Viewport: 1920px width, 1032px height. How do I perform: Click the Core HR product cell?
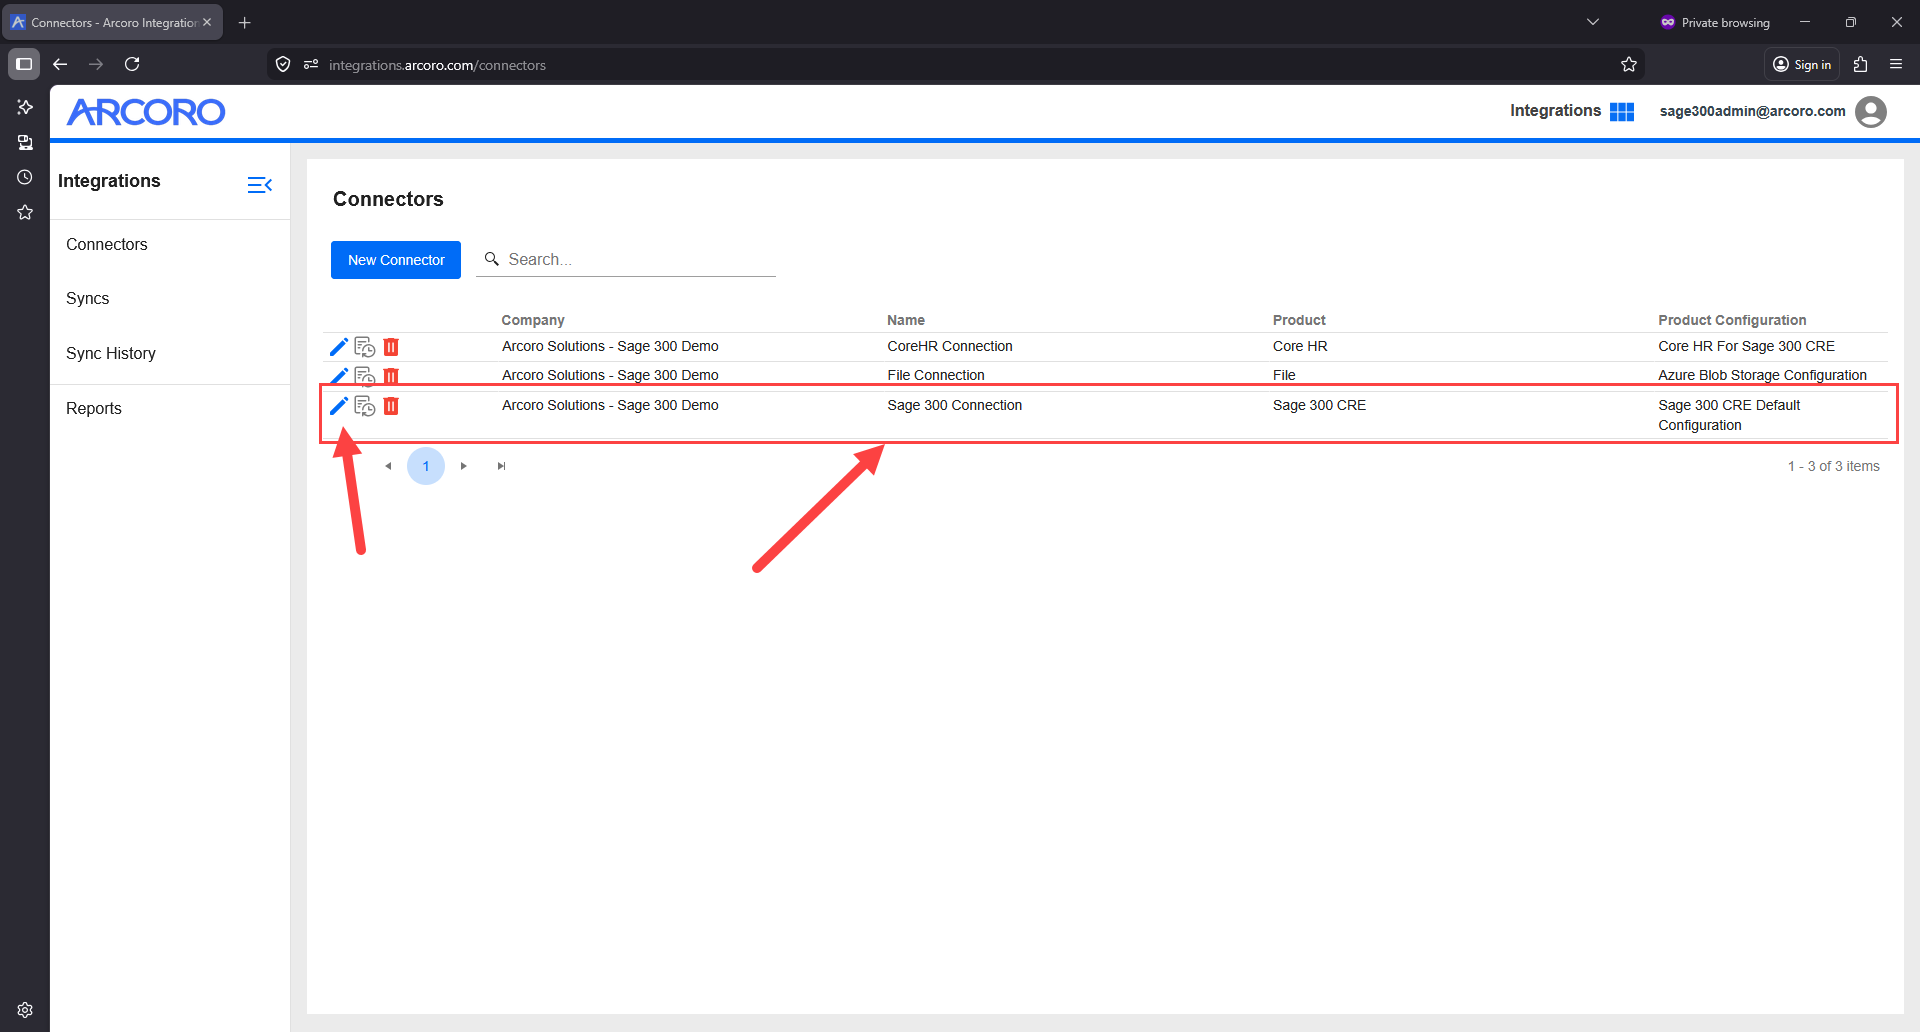coord(1300,346)
